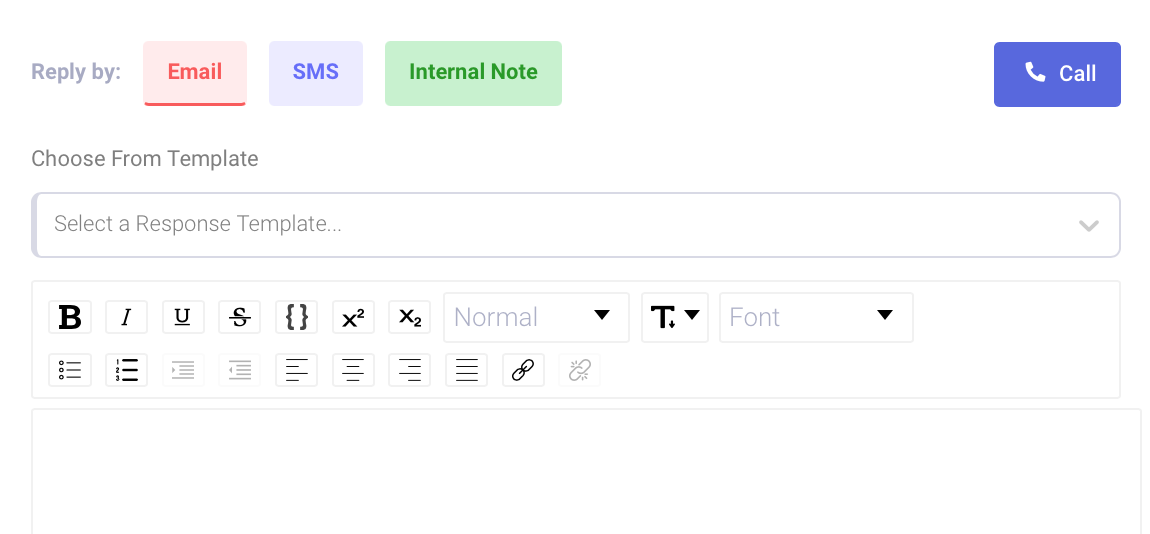
Task: Align the text to the left
Action: pos(296,370)
